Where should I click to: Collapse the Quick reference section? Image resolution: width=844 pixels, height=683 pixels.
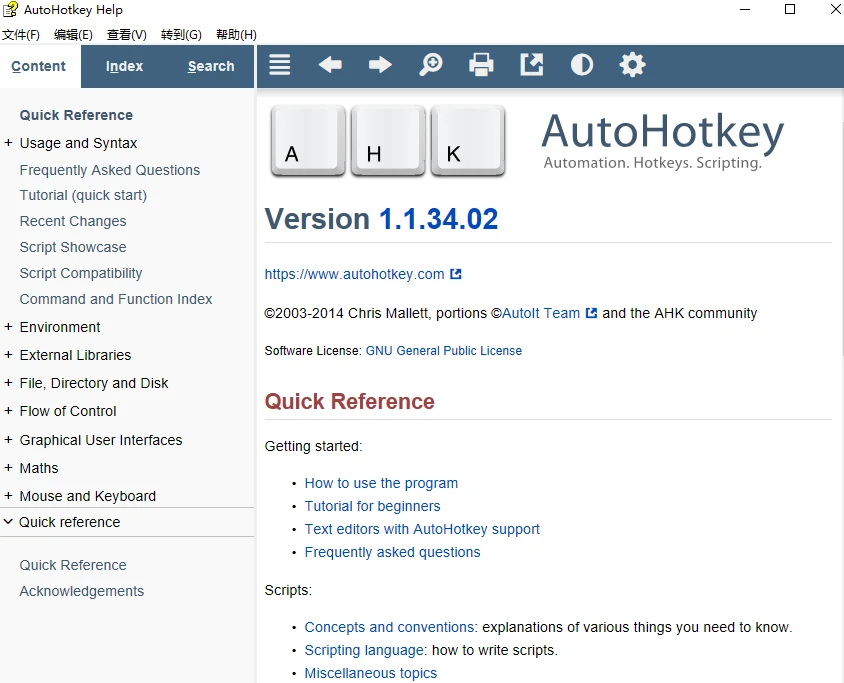(x=9, y=522)
